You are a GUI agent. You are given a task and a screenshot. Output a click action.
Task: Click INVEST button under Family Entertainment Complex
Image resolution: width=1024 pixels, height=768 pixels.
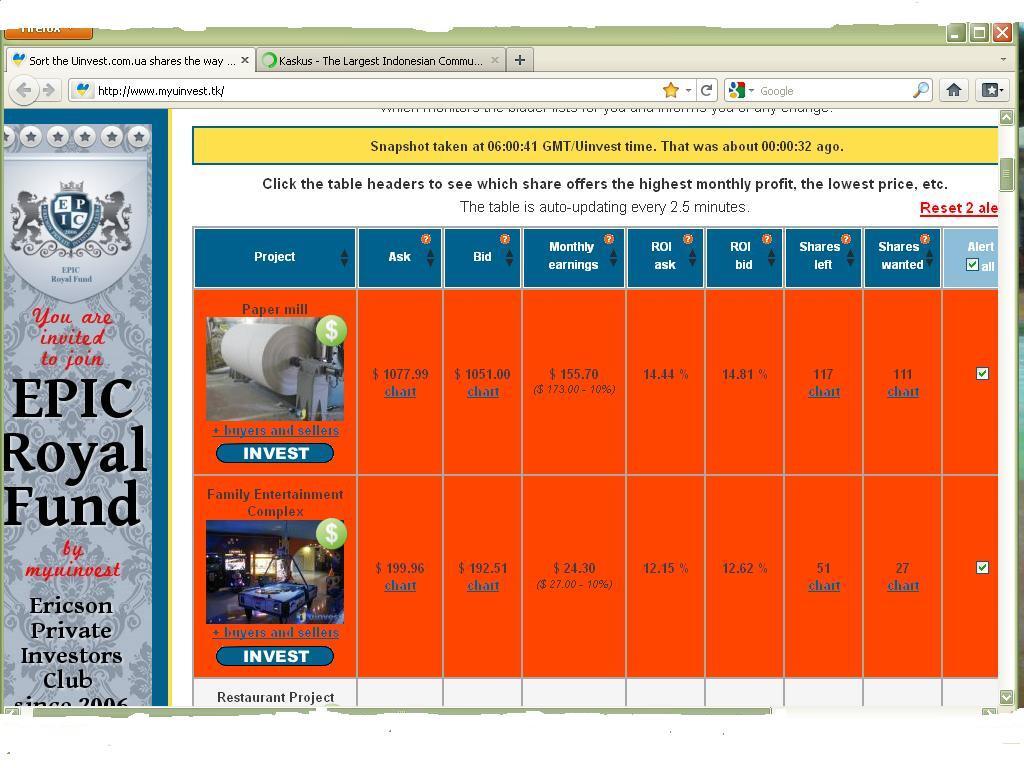275,656
